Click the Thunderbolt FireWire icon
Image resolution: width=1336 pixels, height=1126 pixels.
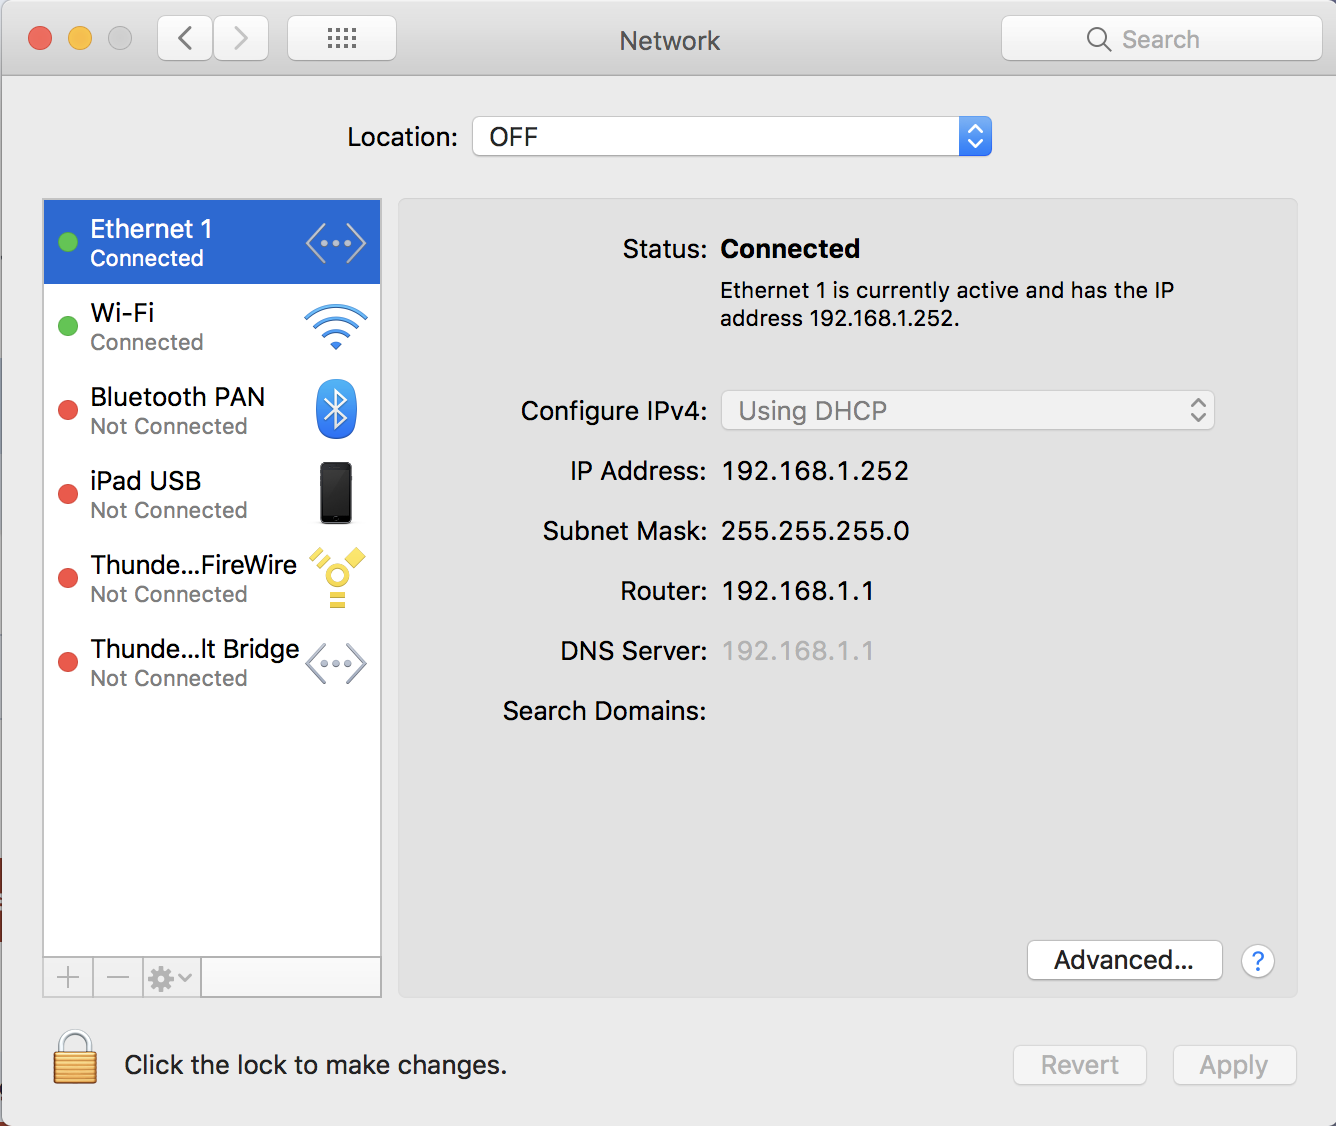coord(337,578)
